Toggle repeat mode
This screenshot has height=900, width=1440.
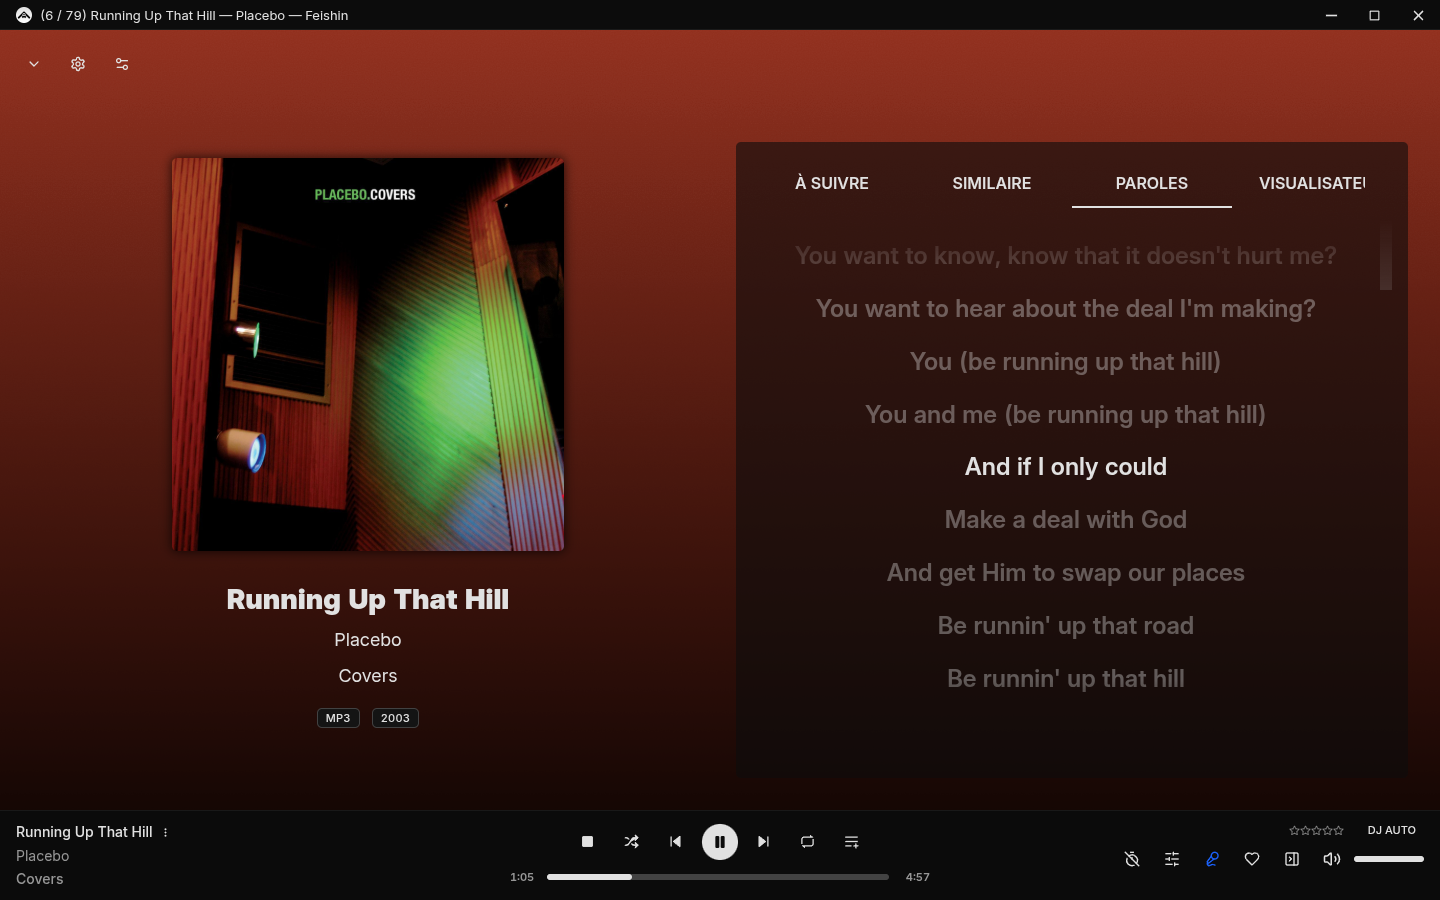(x=808, y=842)
